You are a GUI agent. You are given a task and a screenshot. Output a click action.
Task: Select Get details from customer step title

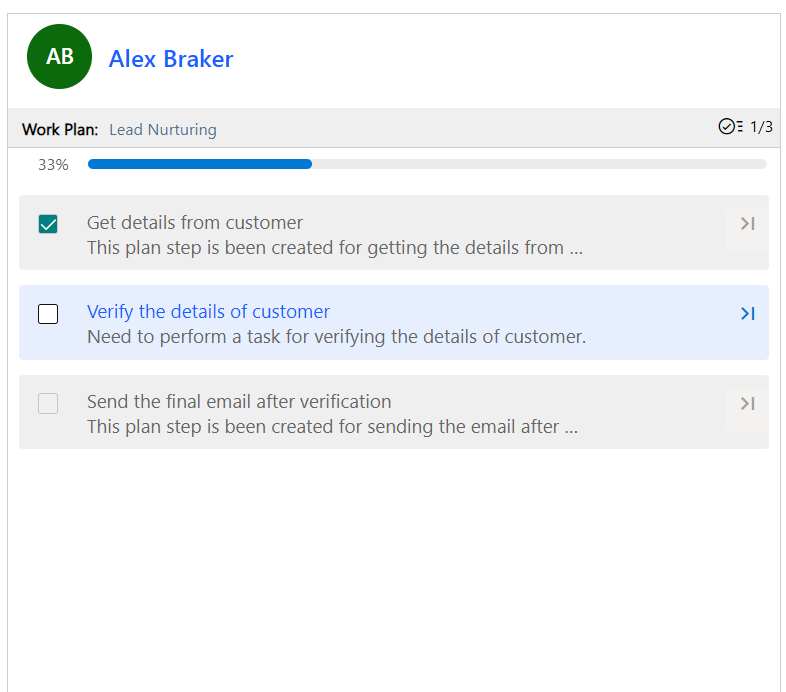[x=195, y=223]
